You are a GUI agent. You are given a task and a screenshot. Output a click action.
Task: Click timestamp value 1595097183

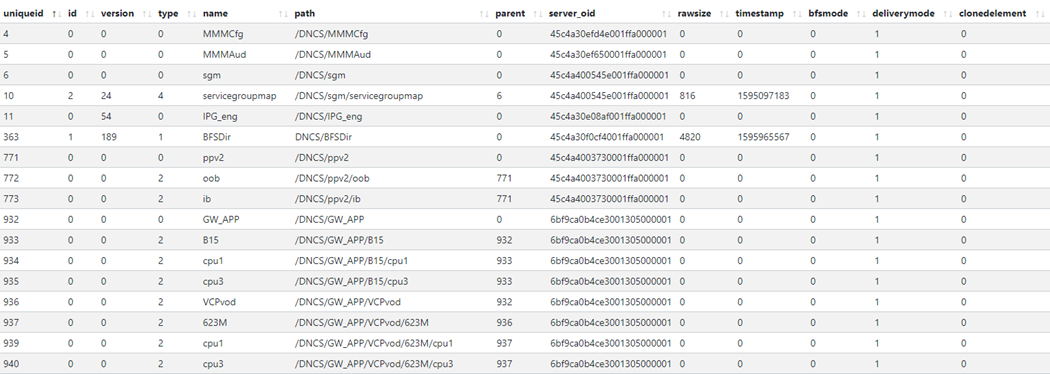click(764, 96)
